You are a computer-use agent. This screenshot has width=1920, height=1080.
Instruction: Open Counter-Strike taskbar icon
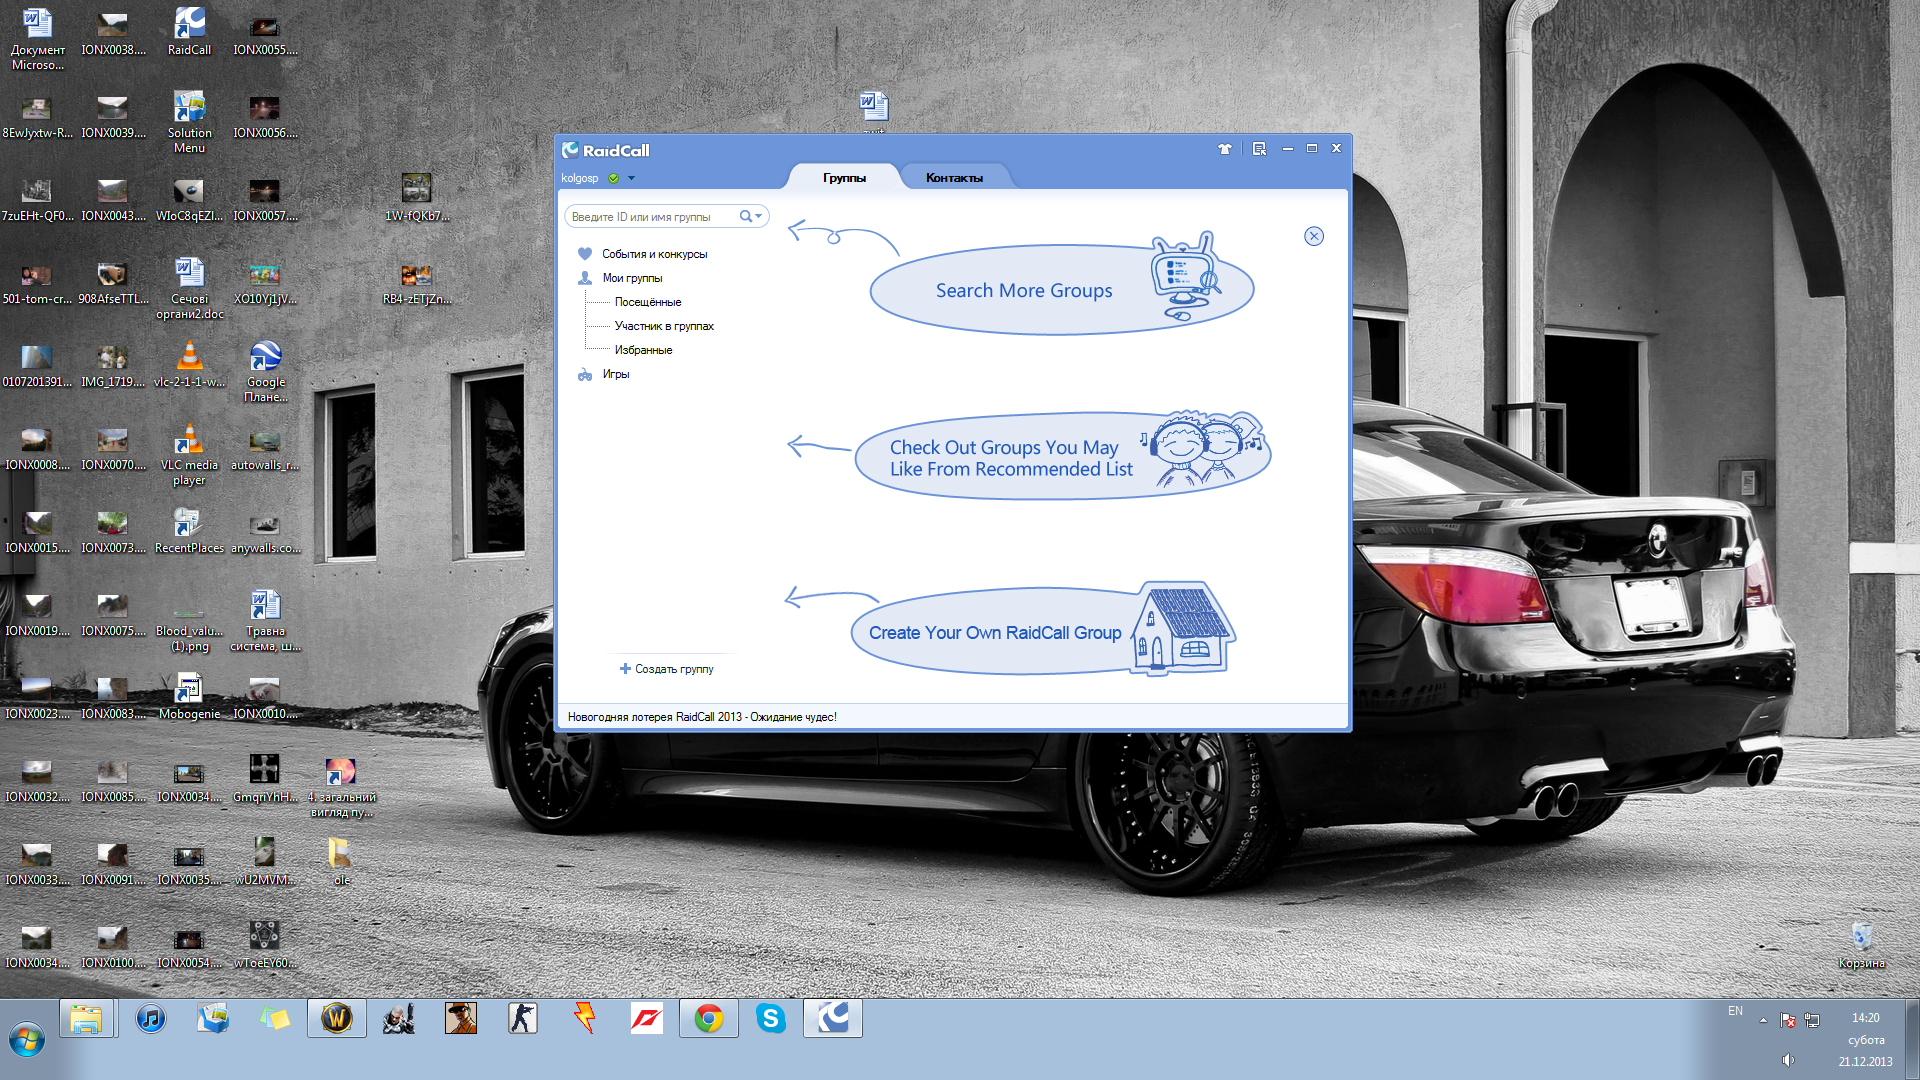tap(523, 1019)
